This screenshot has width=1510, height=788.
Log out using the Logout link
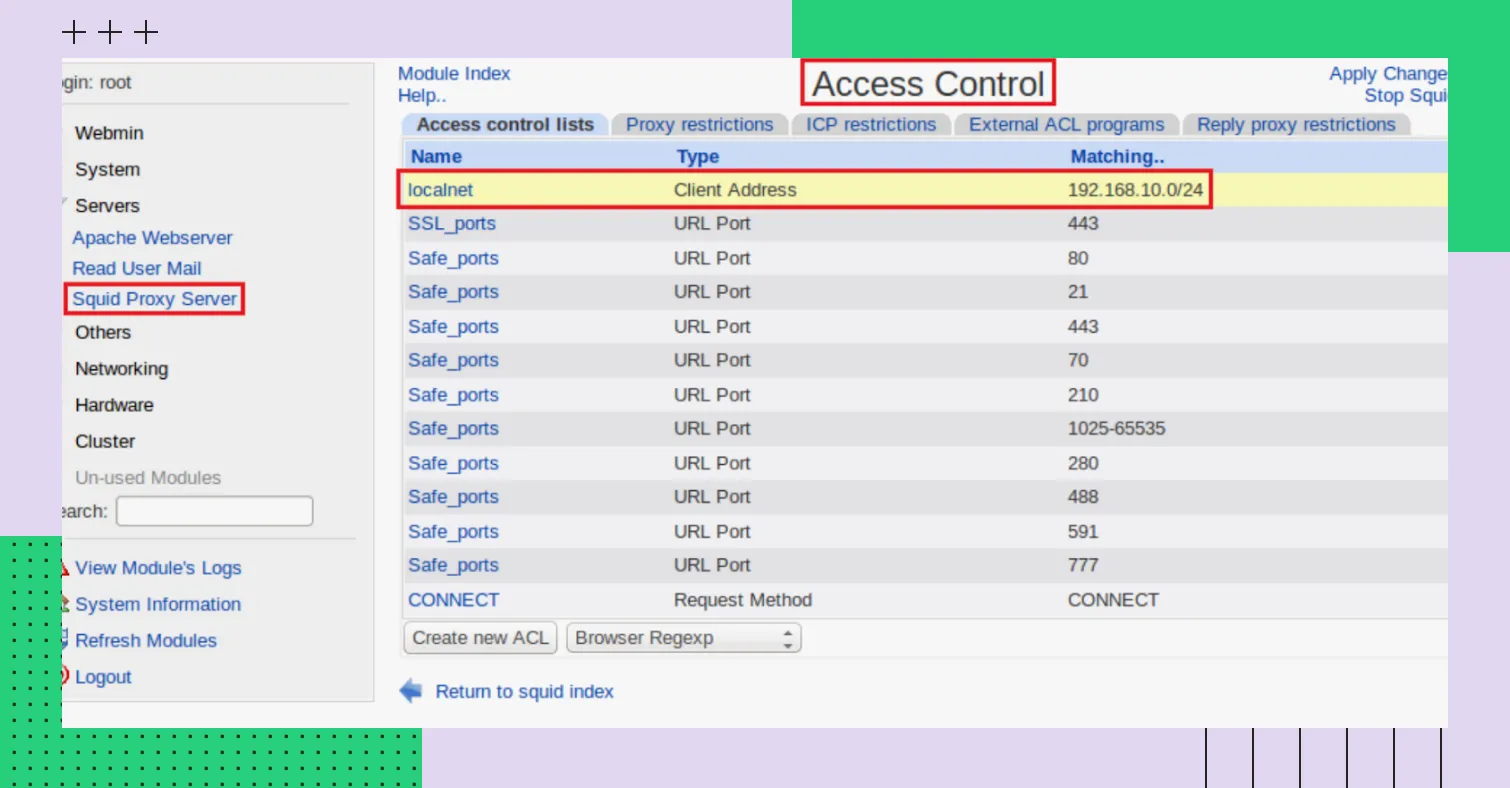[103, 677]
